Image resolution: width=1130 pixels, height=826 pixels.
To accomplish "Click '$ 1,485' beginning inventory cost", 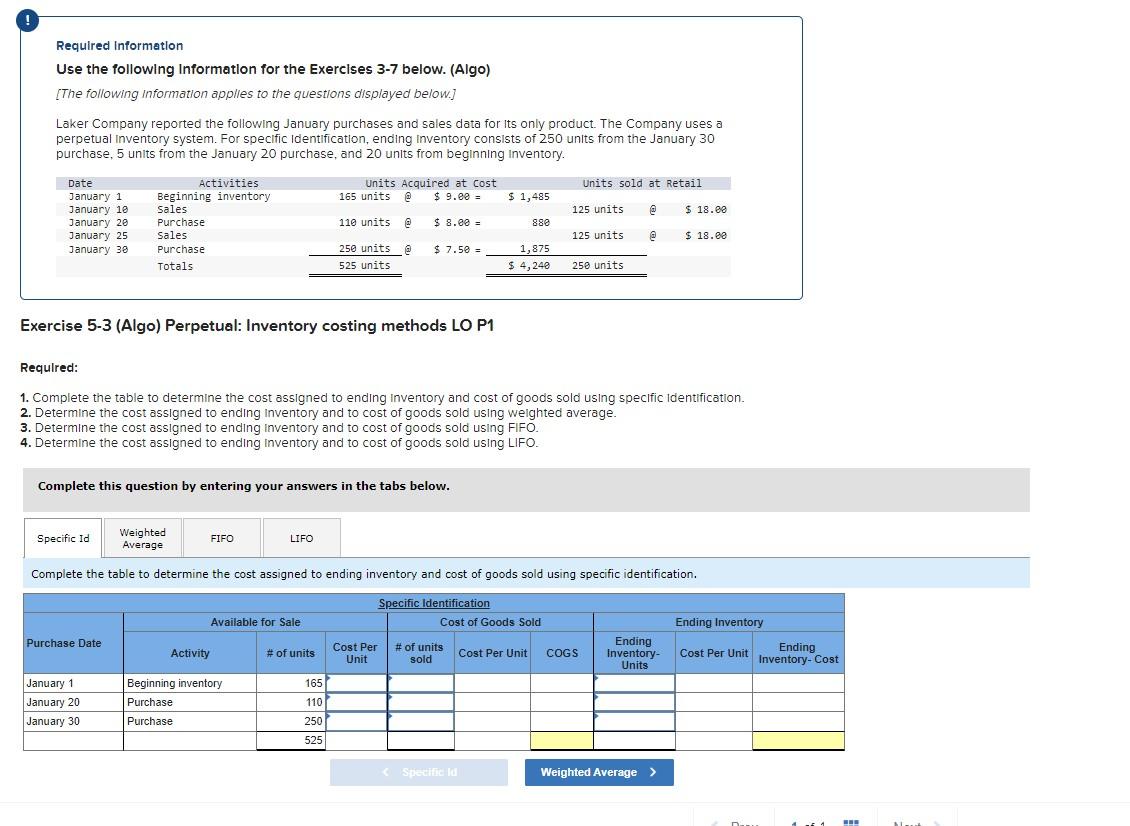I will pyautogui.click(x=529, y=197).
